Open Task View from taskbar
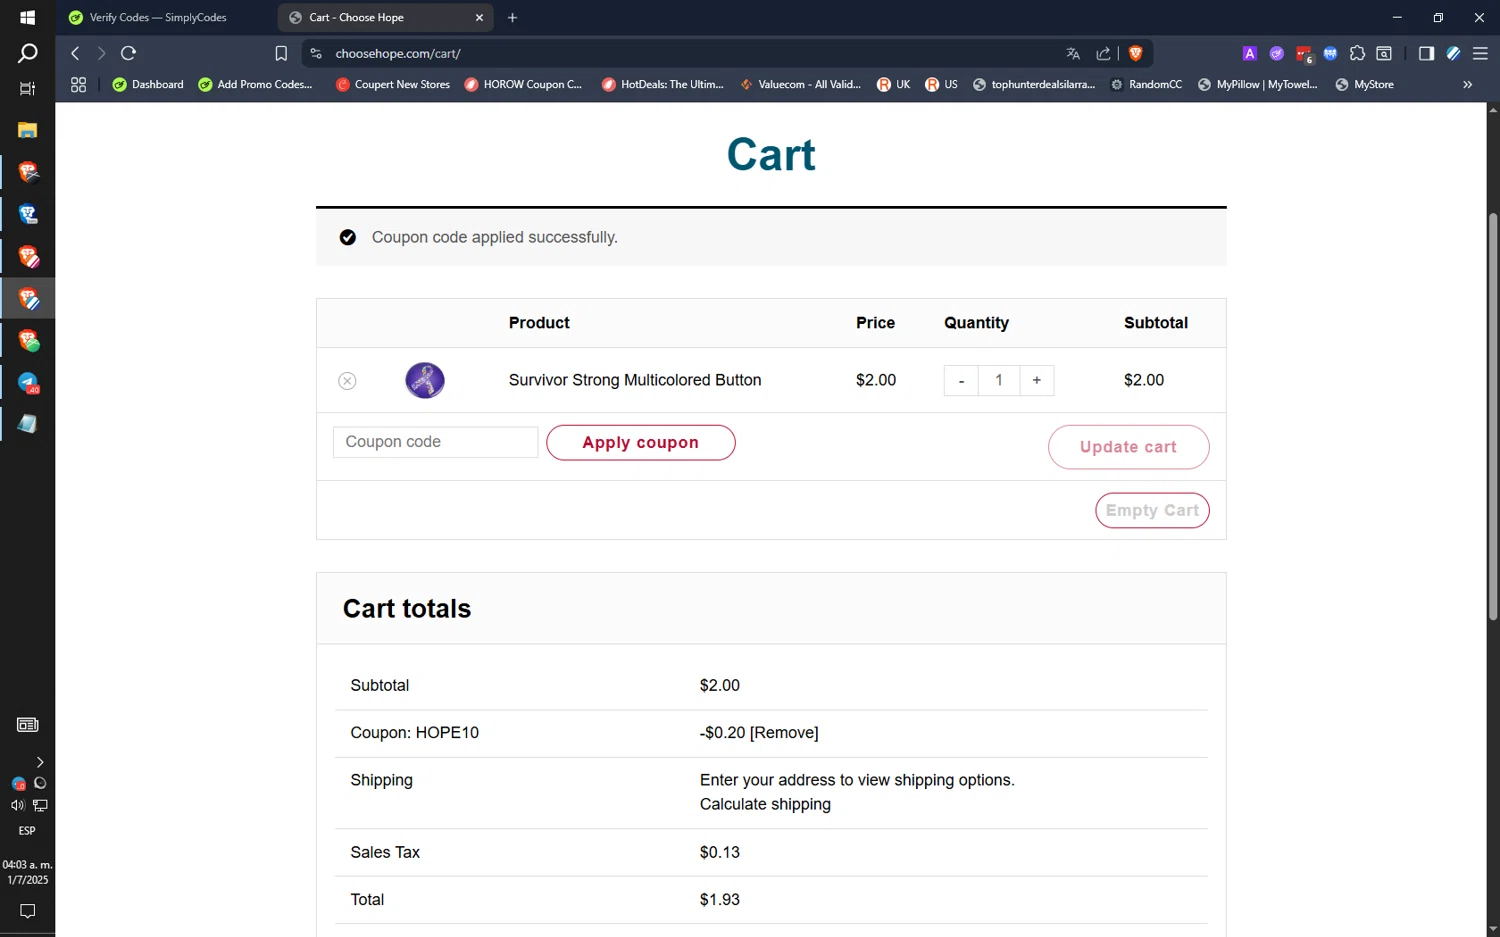 tap(27, 89)
